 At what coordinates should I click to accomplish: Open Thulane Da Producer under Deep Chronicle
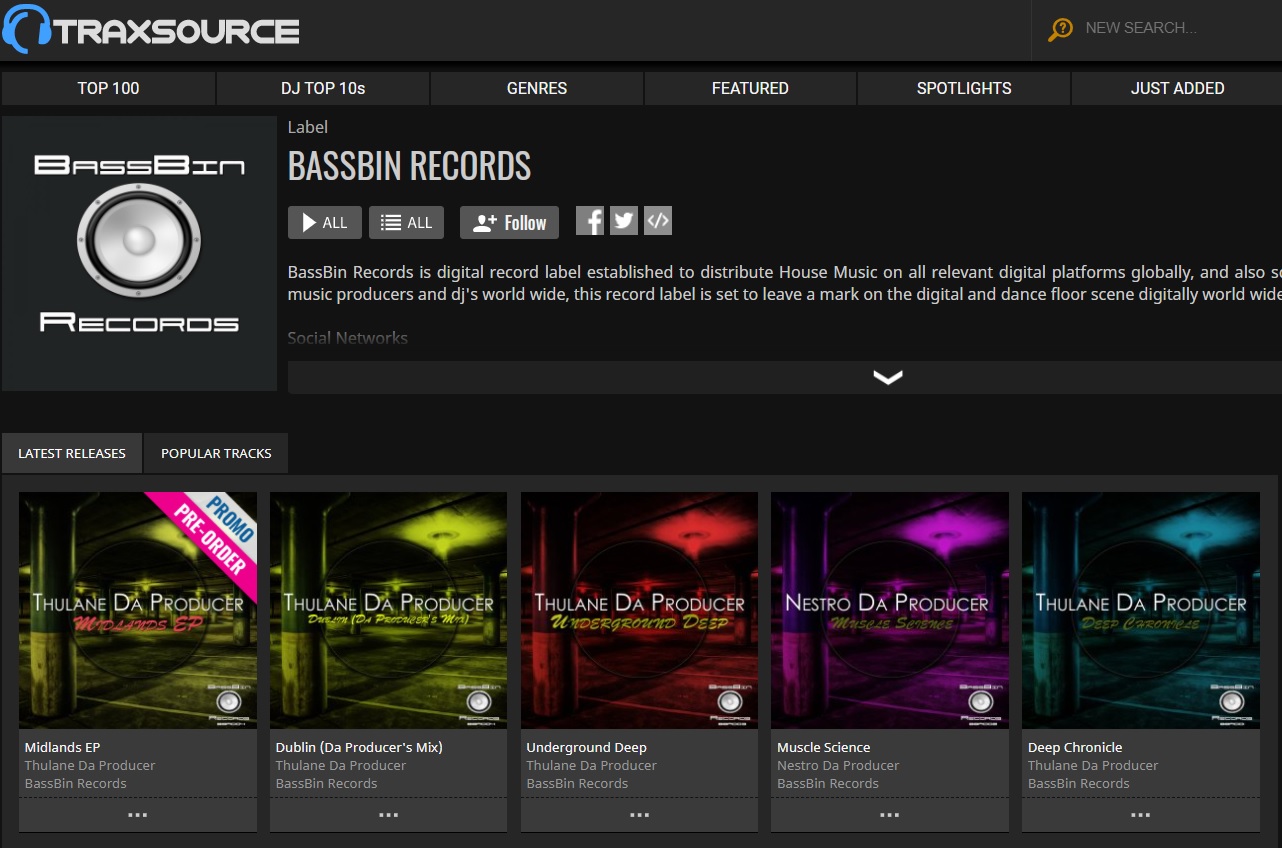click(1093, 765)
